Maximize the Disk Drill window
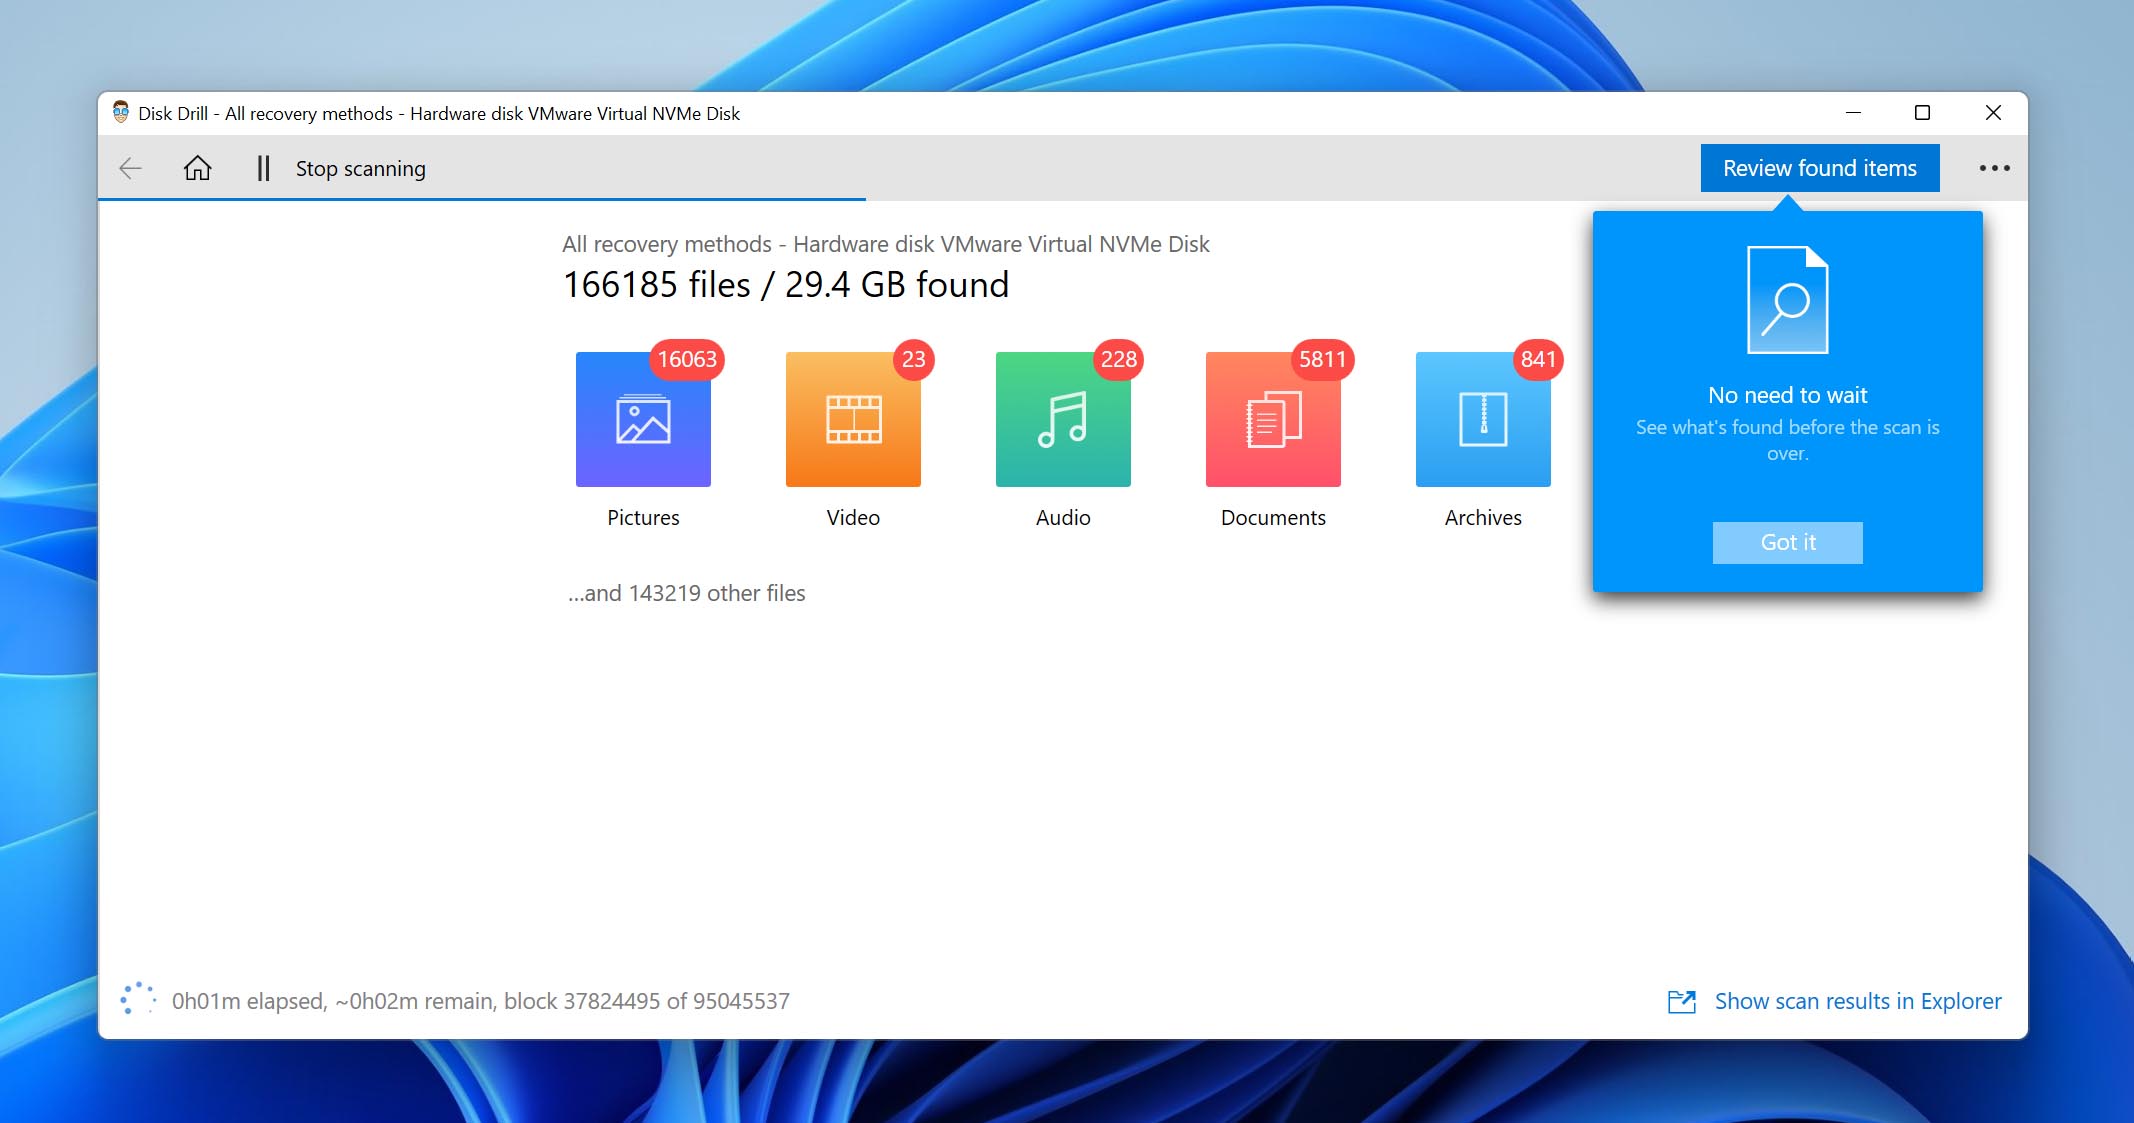 1922,113
